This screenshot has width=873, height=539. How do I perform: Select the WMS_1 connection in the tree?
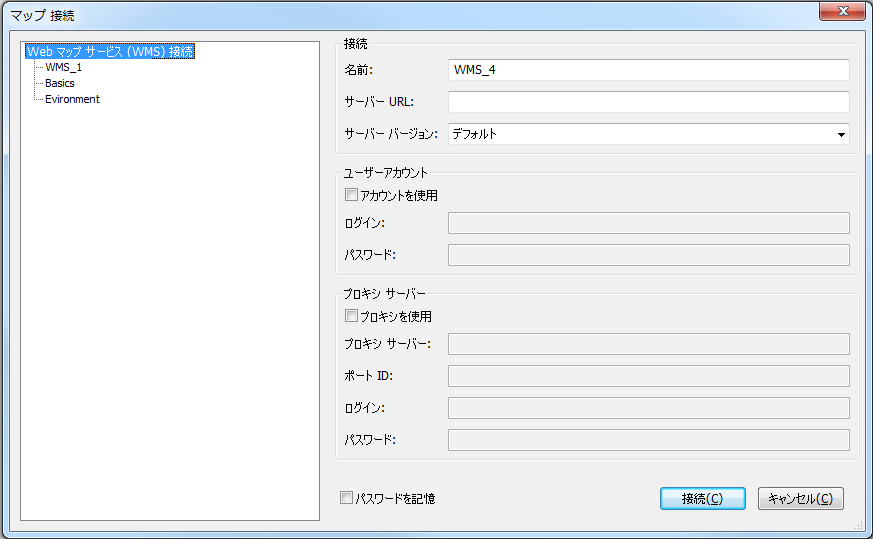(63, 67)
